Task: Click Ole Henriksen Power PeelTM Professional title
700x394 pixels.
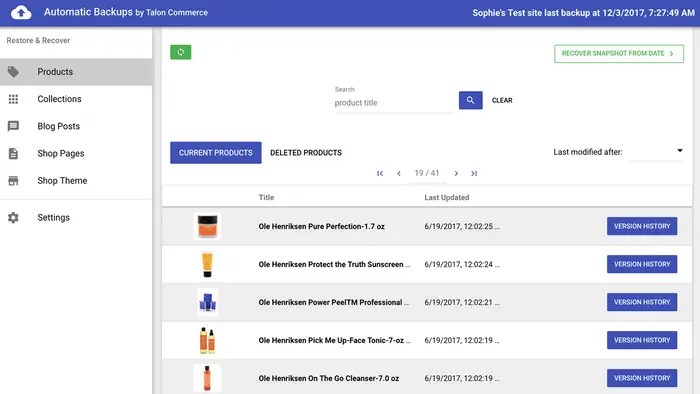Action: 333,302
